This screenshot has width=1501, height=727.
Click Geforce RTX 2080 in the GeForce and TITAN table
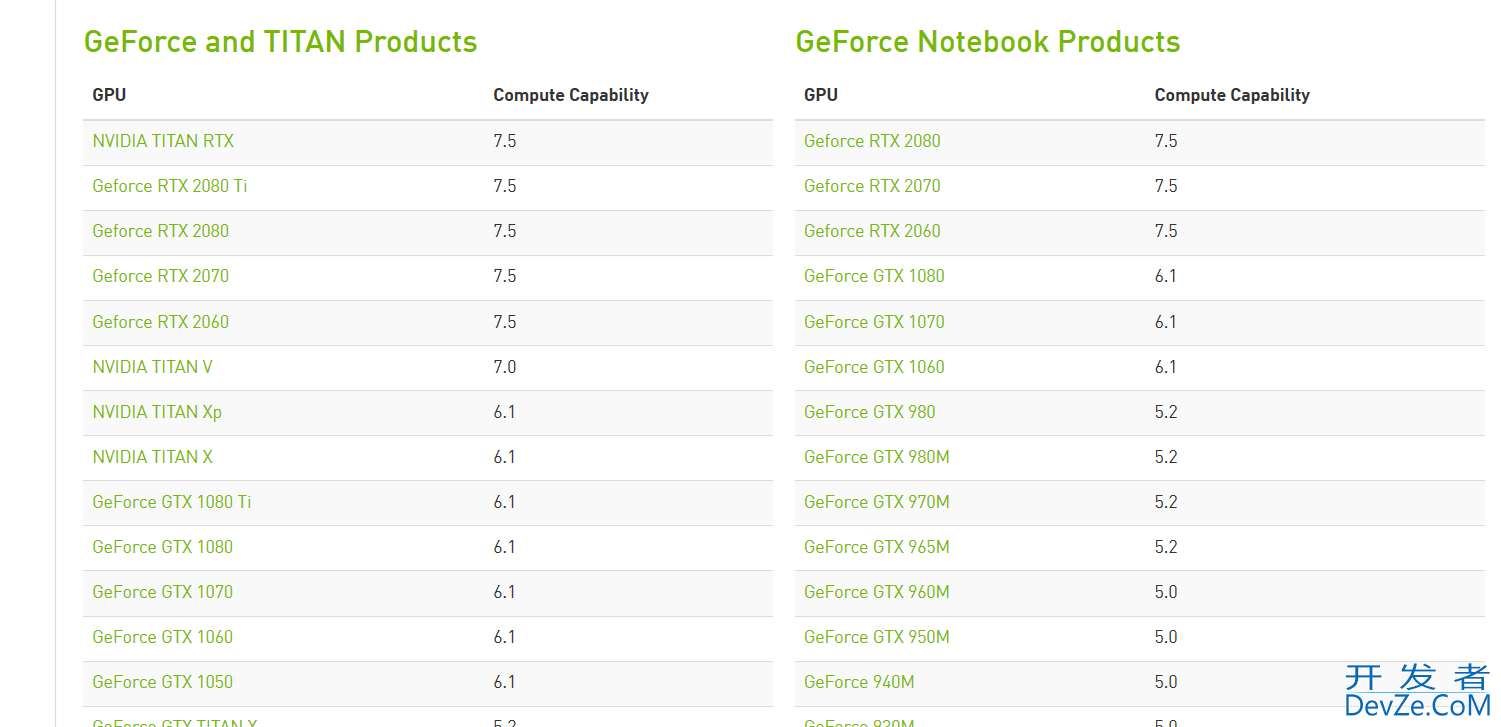(x=161, y=231)
